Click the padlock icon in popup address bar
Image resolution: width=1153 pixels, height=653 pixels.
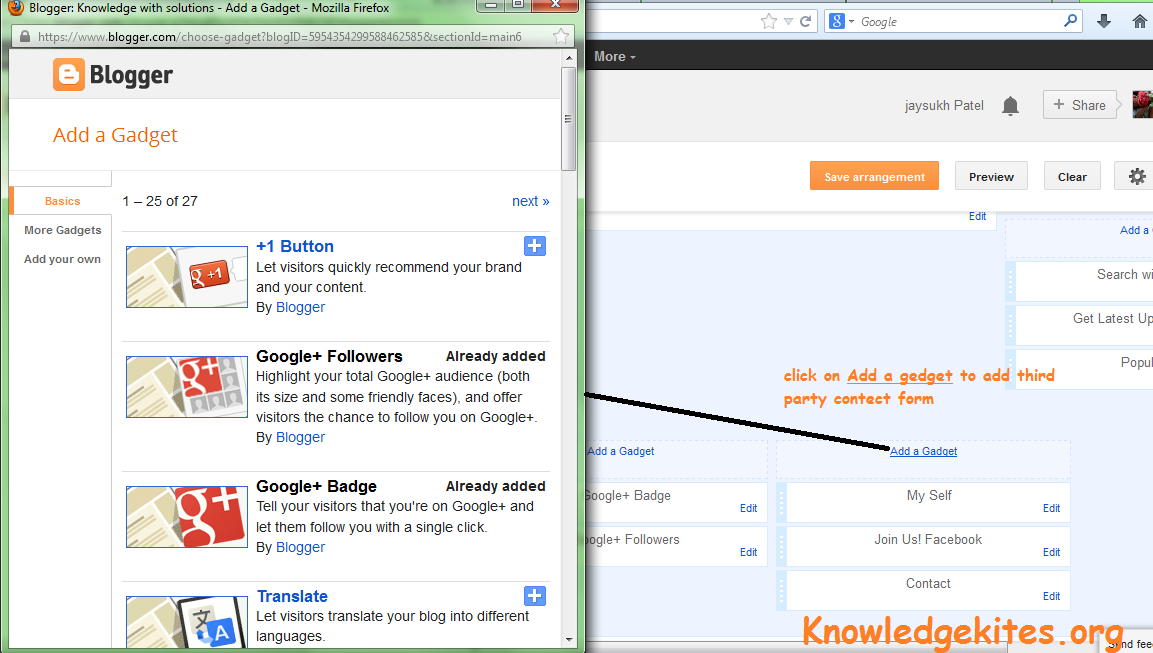pyautogui.click(x=24, y=37)
